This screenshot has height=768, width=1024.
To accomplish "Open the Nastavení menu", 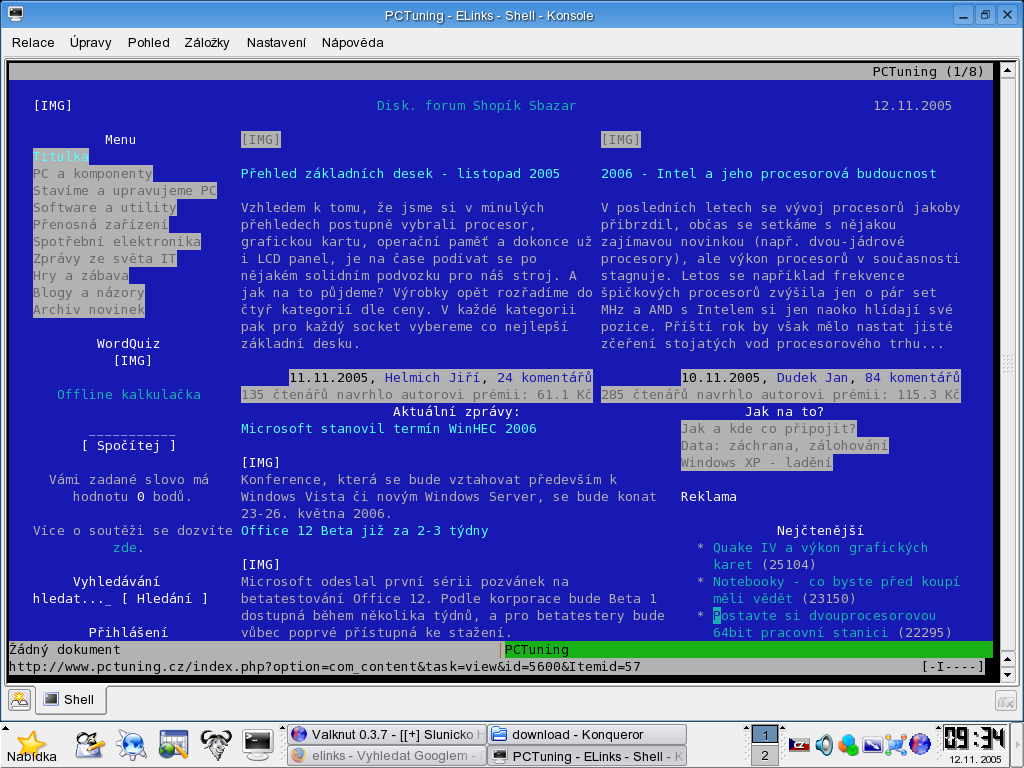I will [x=276, y=42].
